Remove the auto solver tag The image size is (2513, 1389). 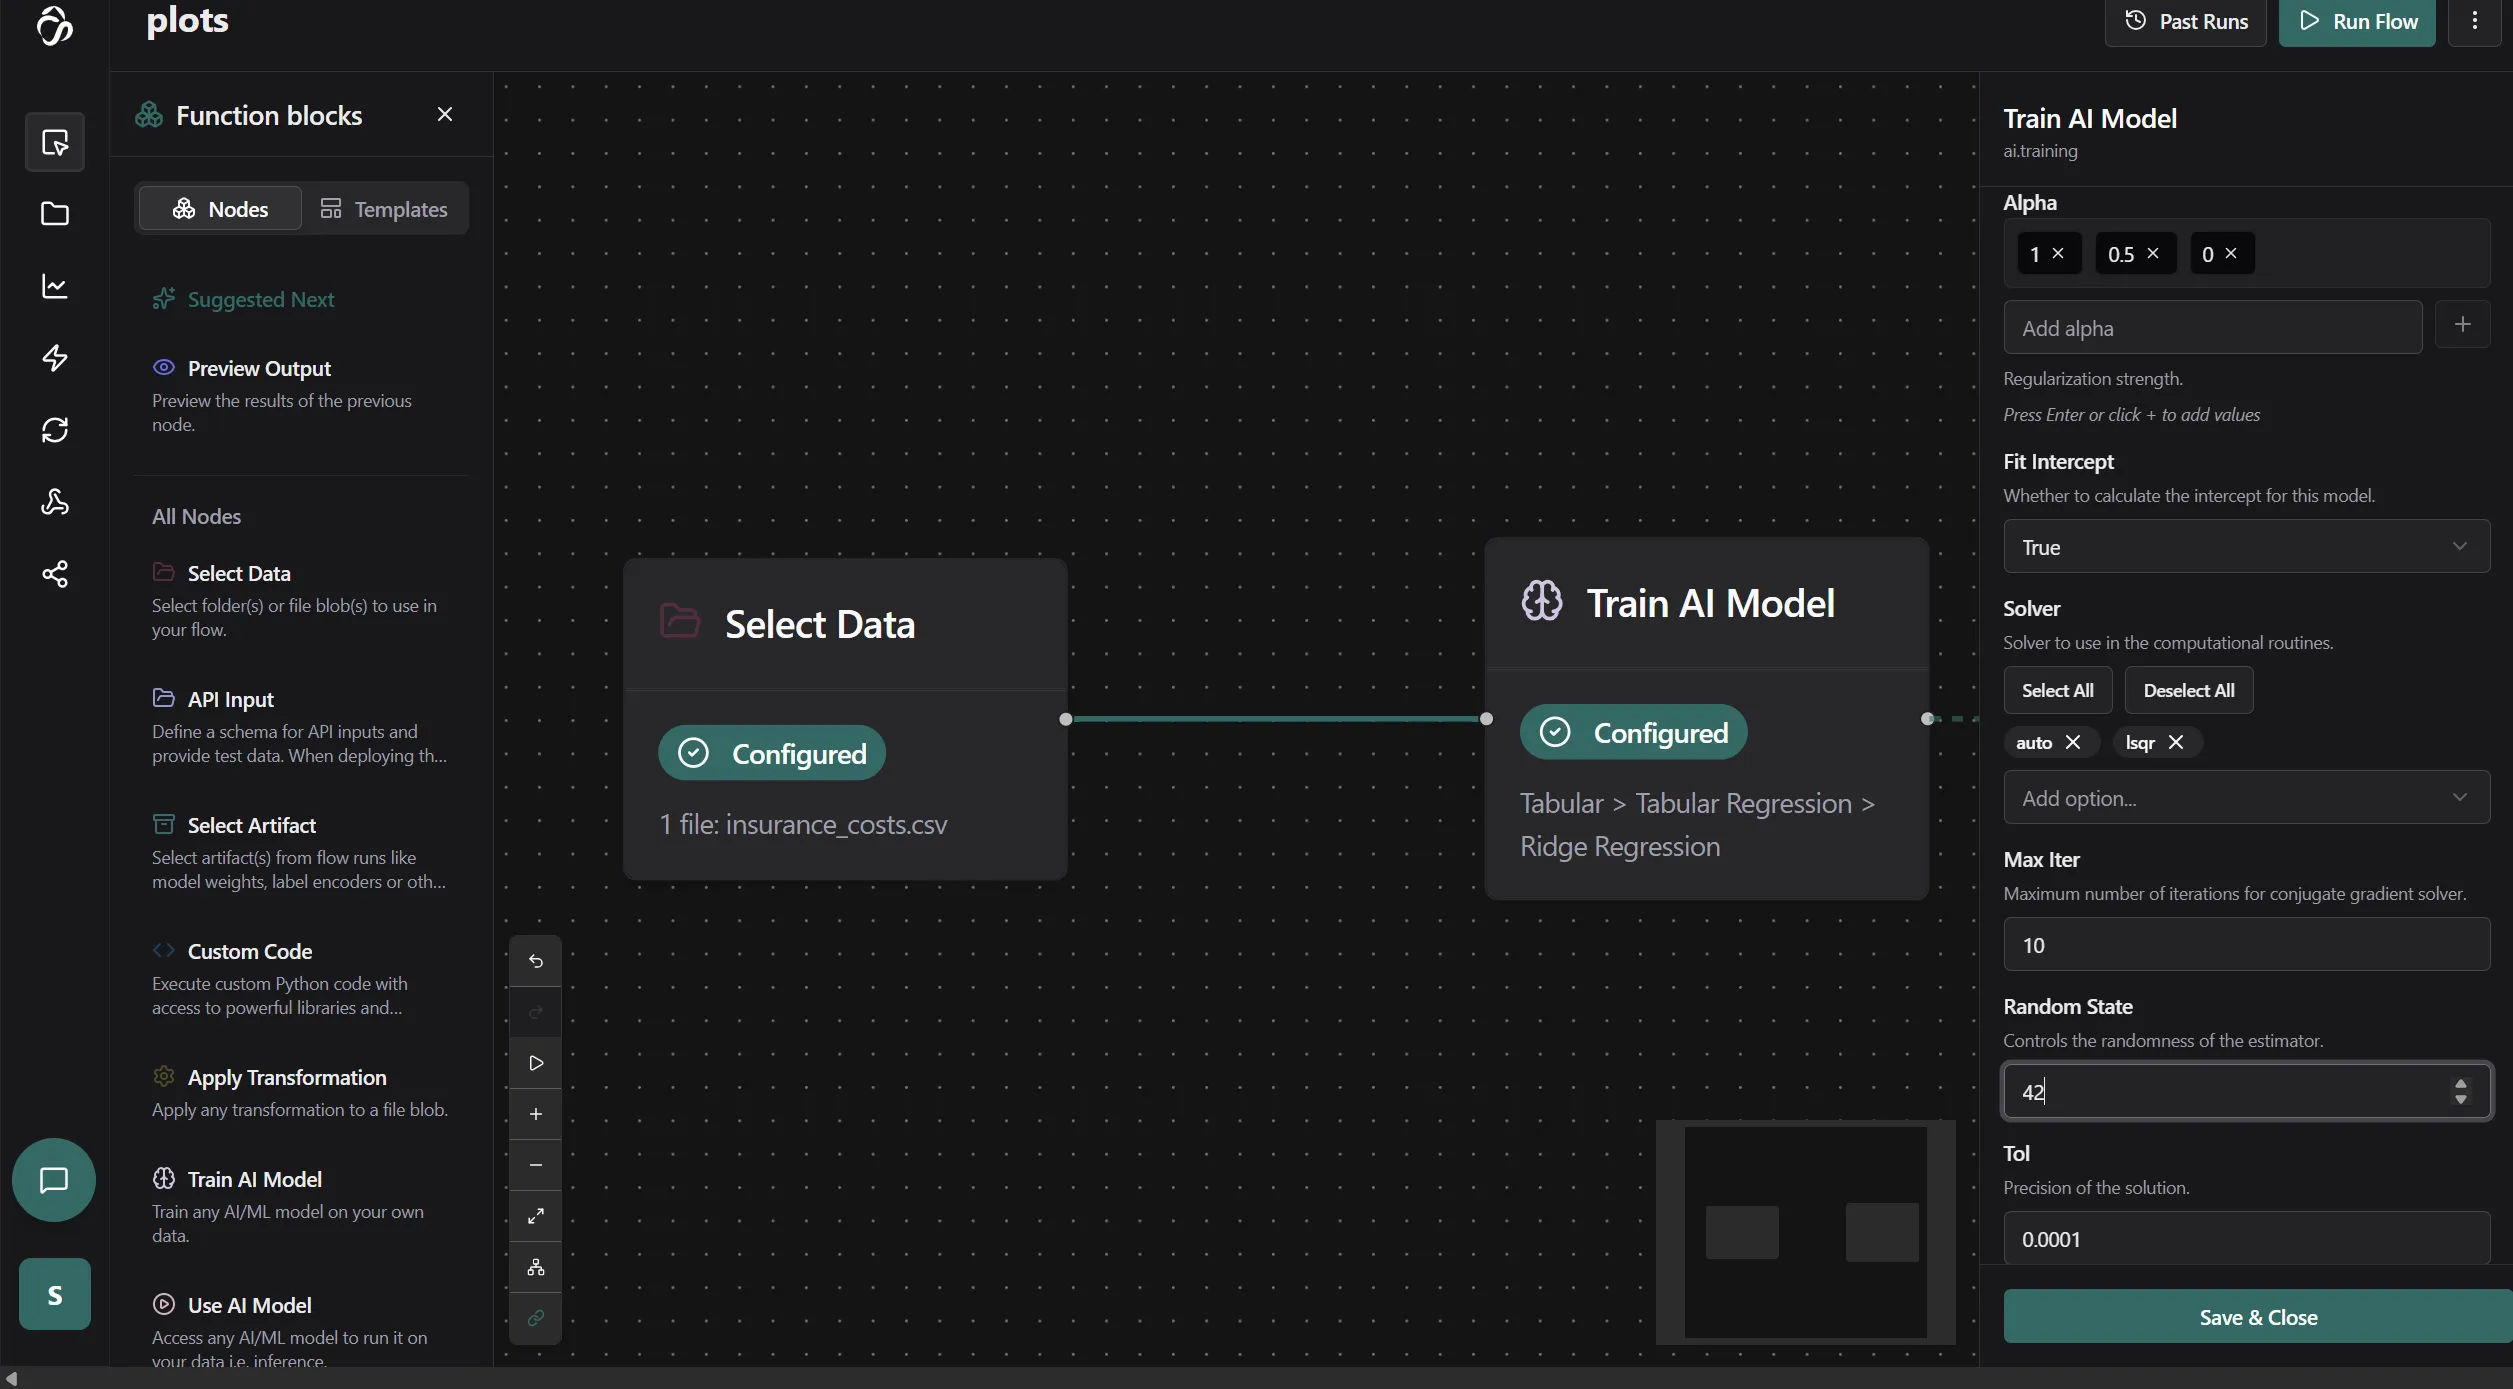coord(2073,742)
